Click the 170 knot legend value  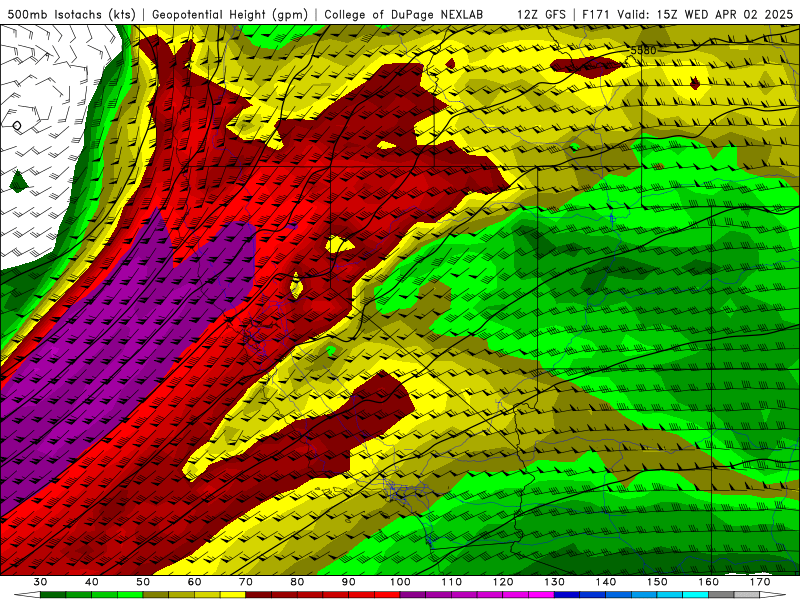[760, 582]
